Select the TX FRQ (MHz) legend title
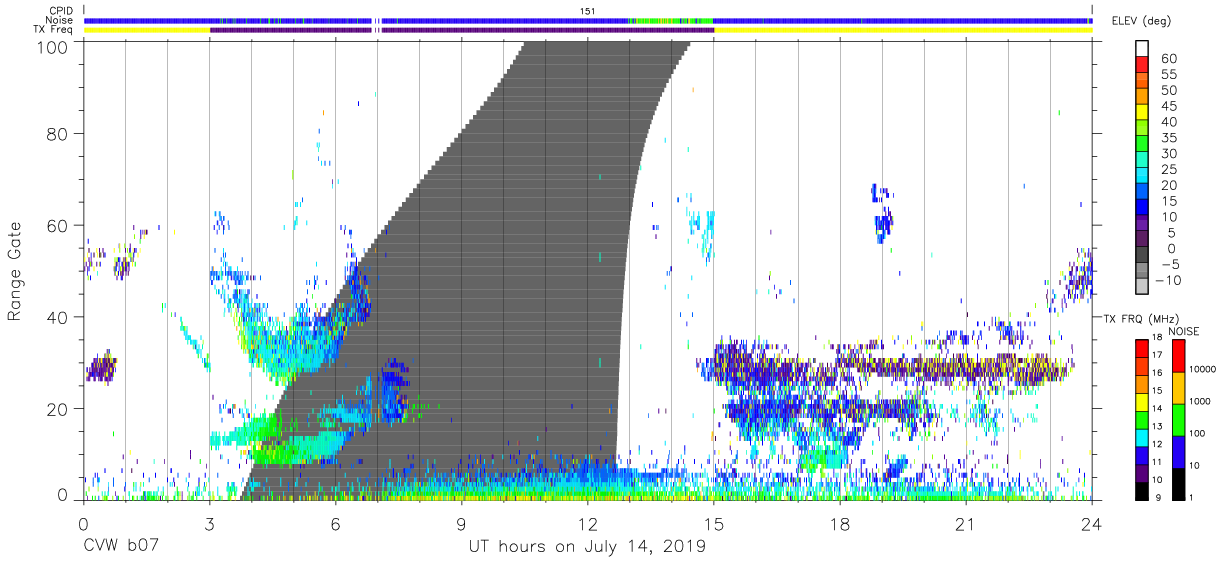Image resolution: width=1228 pixels, height=567 pixels. point(1141,318)
